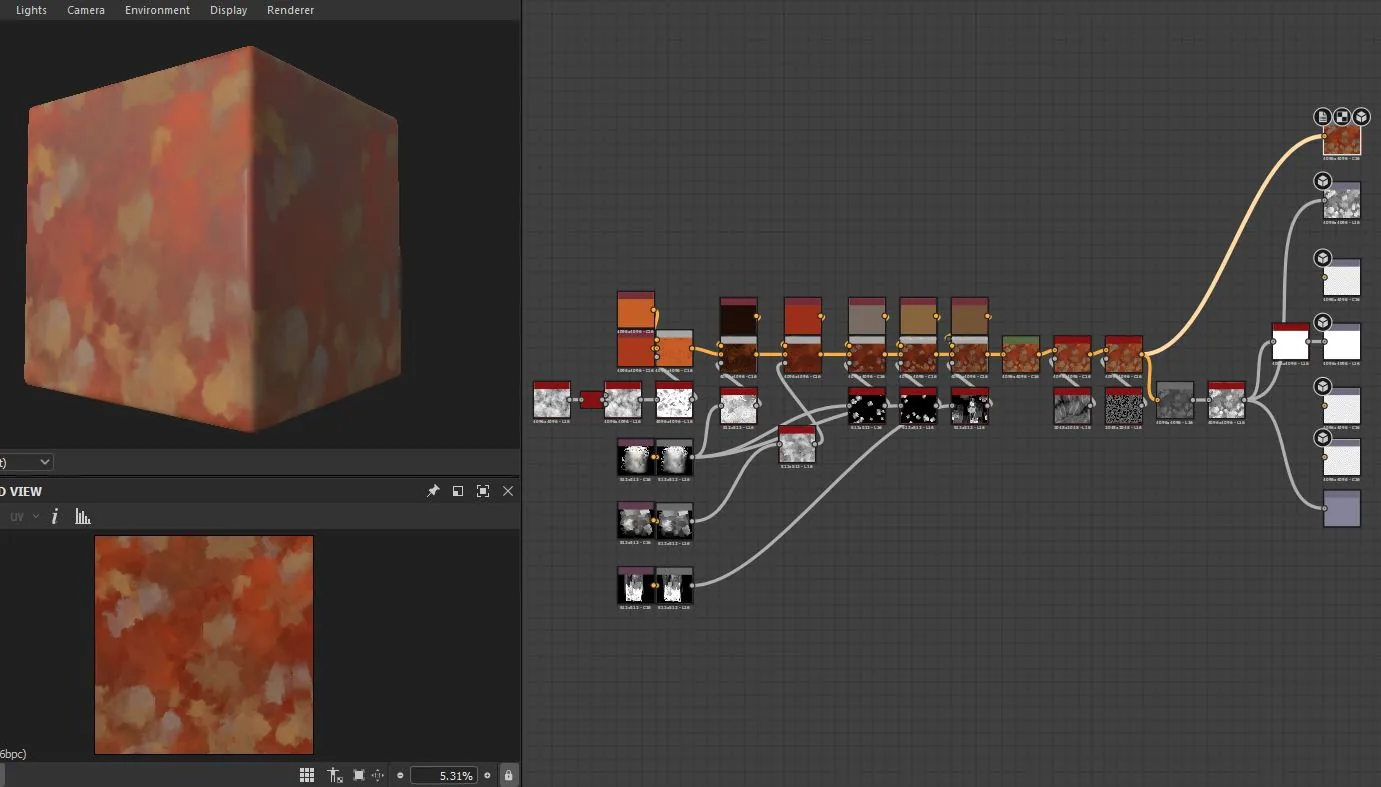The image size is (1381, 787).
Task: Select the green-header node in the chain
Action: (x=1021, y=355)
